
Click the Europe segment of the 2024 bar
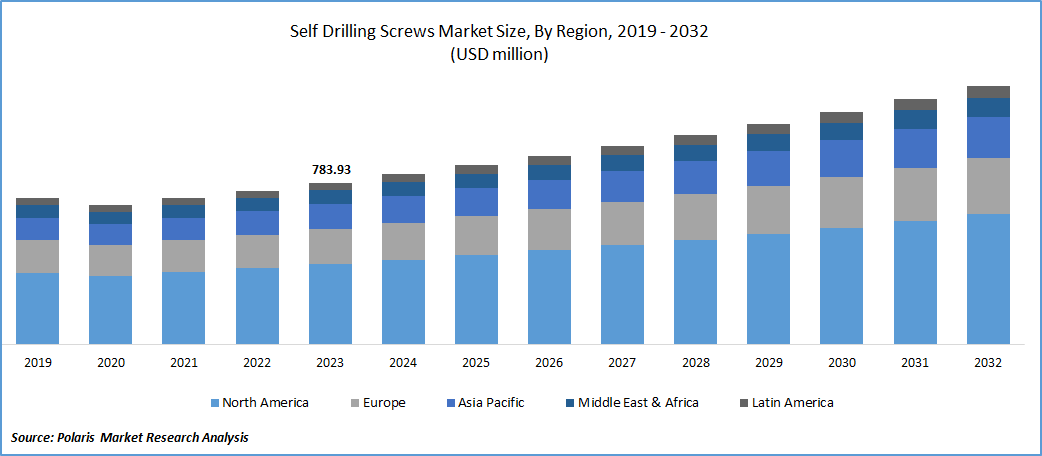403,241
